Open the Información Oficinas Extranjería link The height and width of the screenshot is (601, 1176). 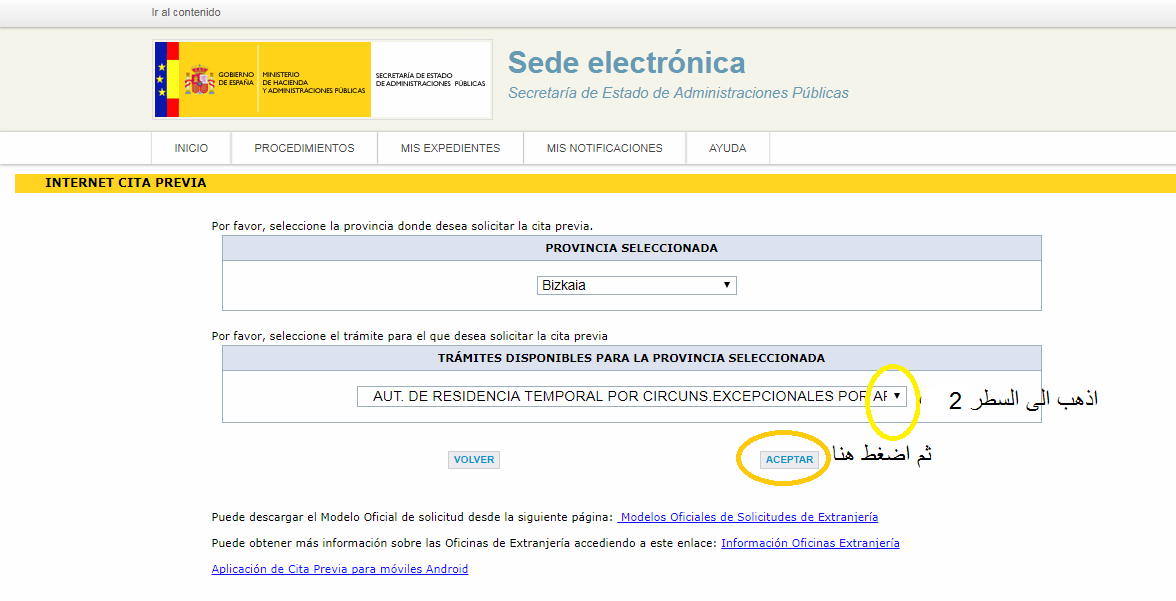[x=810, y=543]
